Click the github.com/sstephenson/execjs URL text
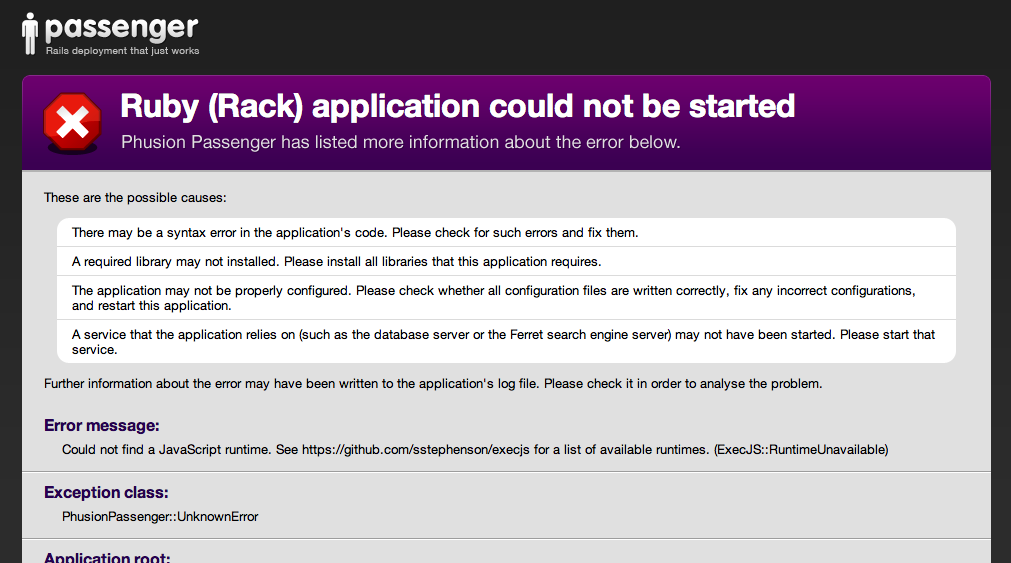This screenshot has height=563, width=1011. [415, 449]
